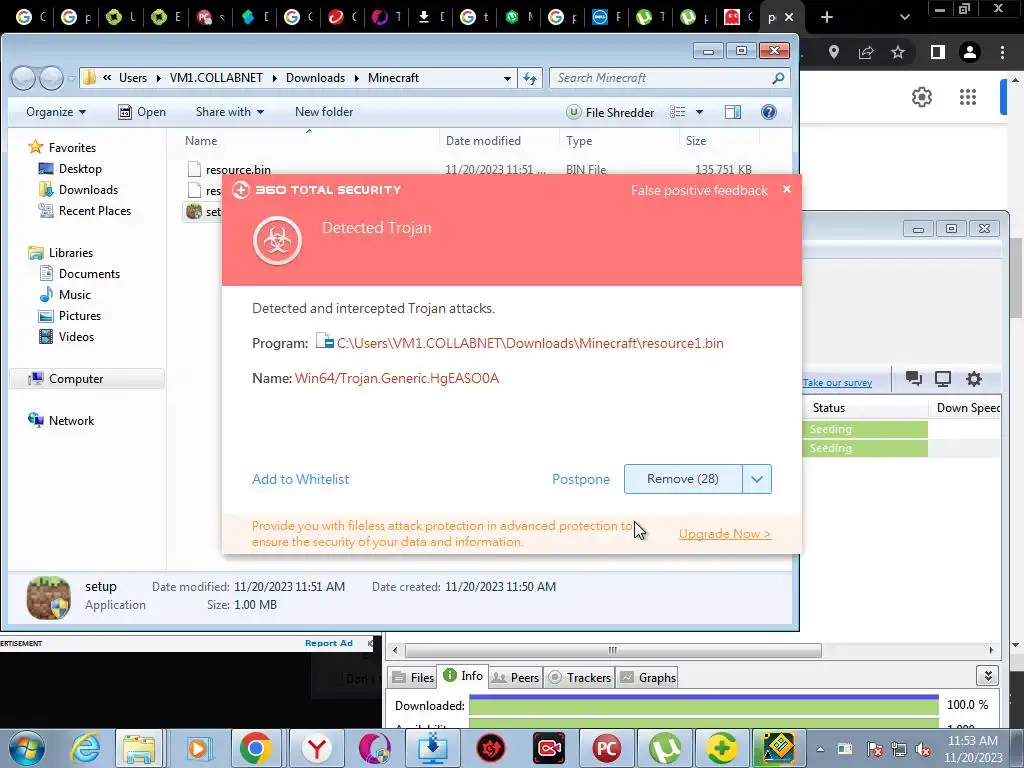Open Internet Explorer from the taskbar

[x=86, y=748]
